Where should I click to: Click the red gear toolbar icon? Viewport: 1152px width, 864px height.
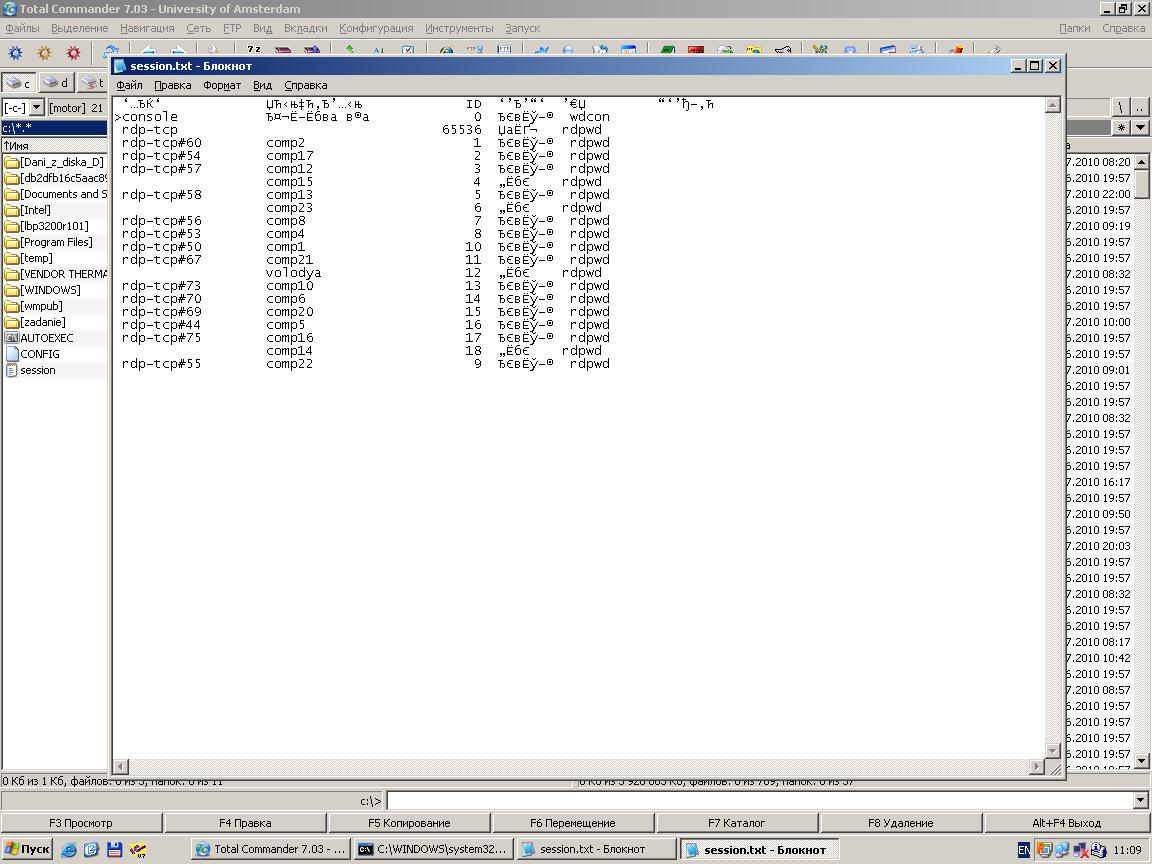[x=73, y=53]
